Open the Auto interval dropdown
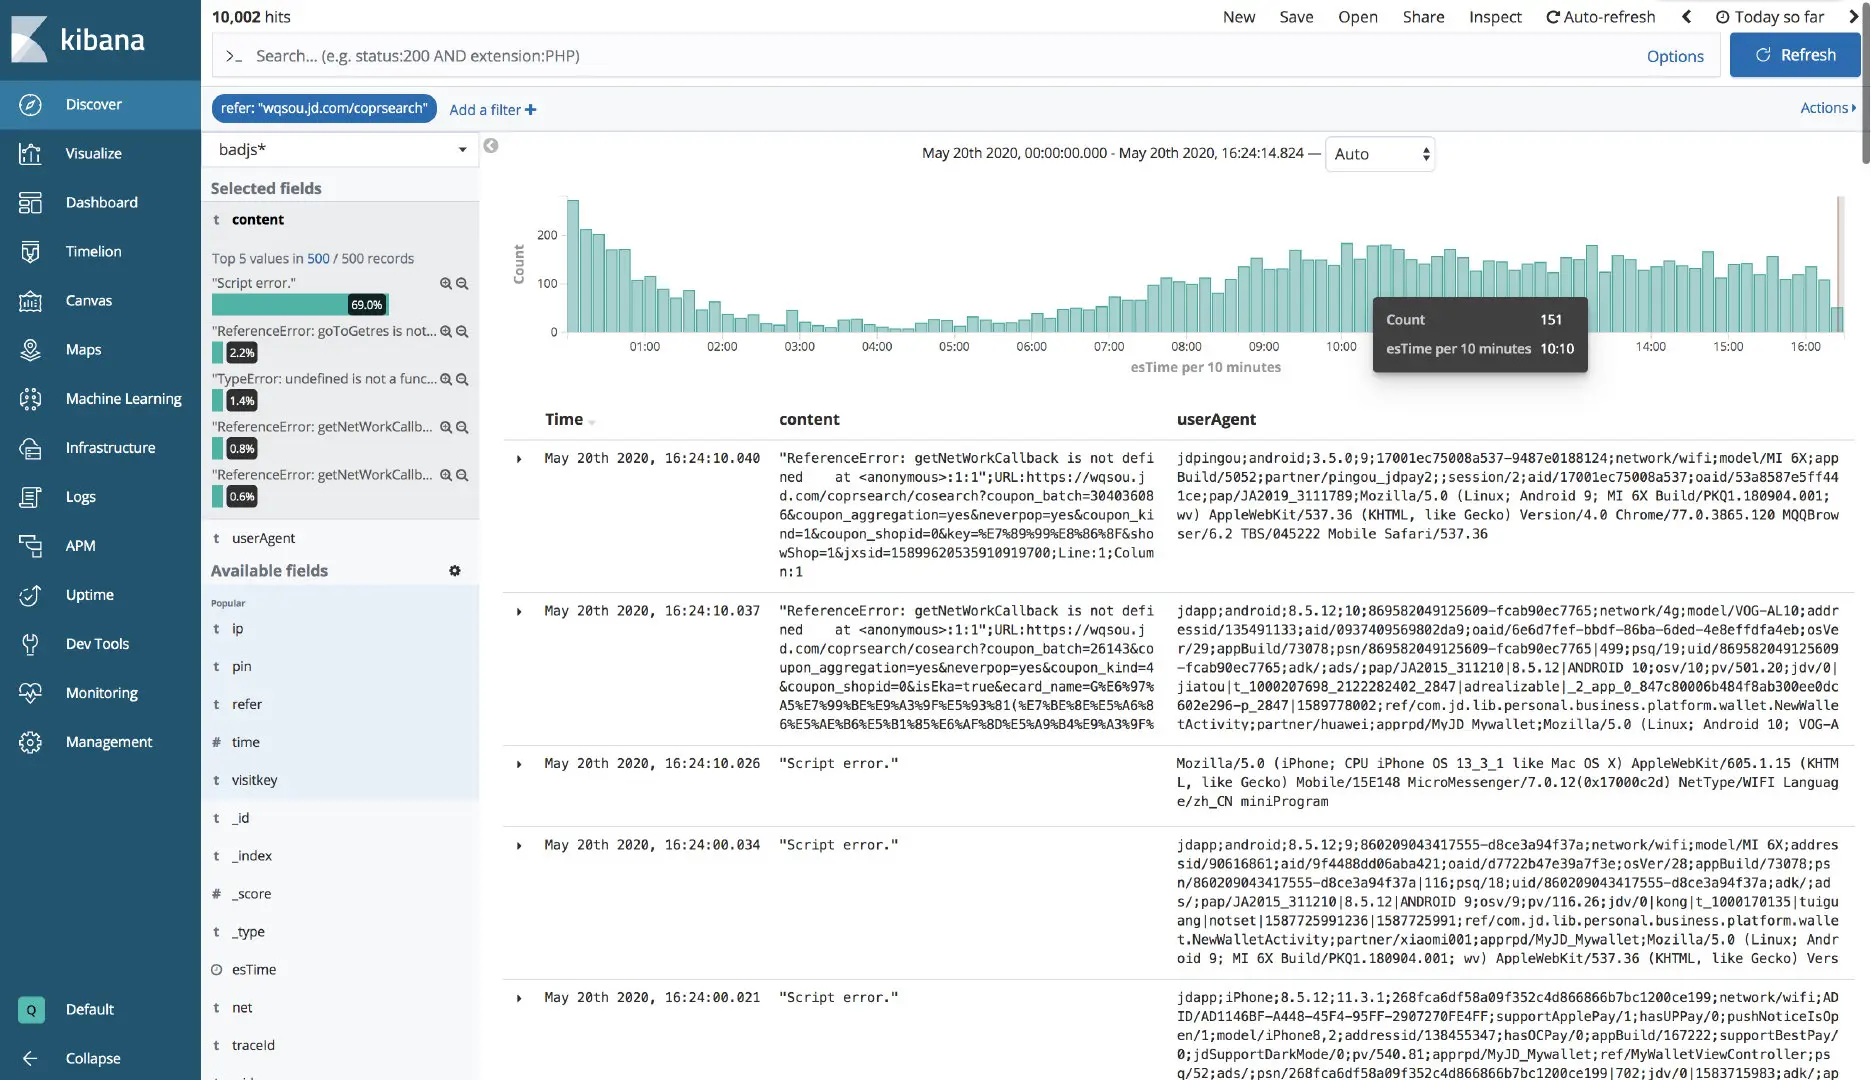1871x1080 pixels. coord(1380,154)
